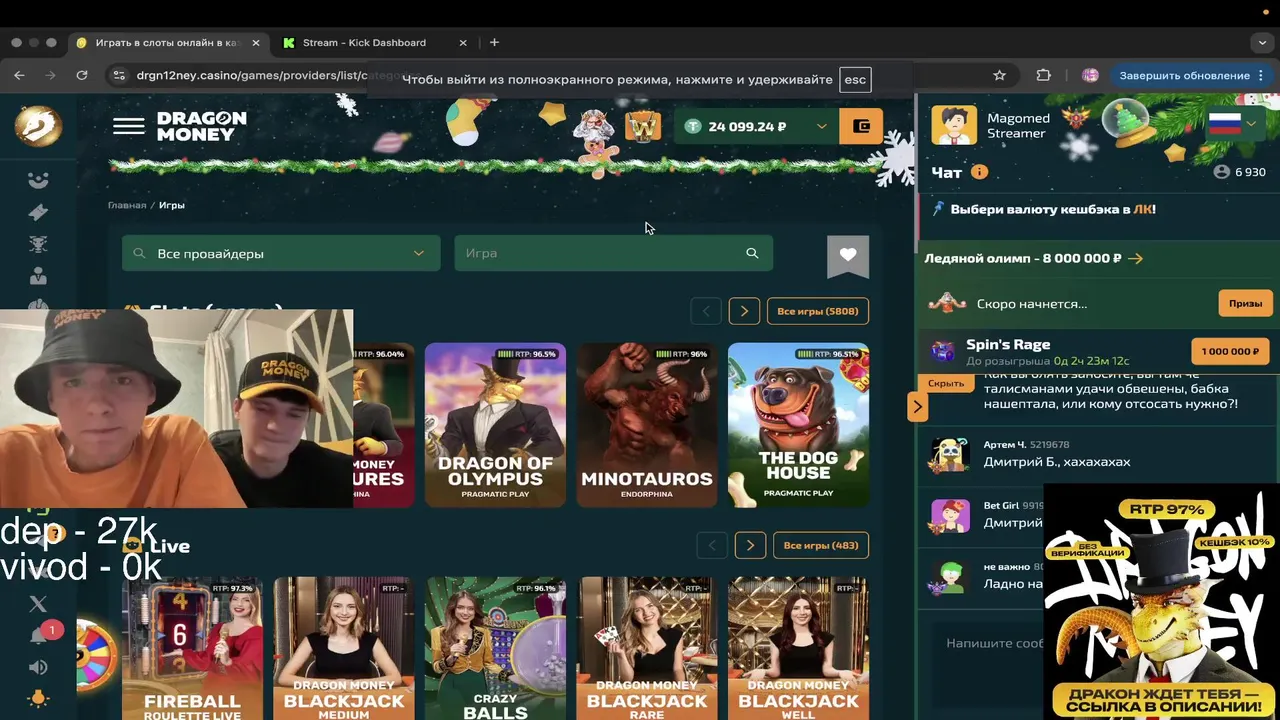Screen dimensions: 1280x720
Task: Go to next live games arrow
Action: [750, 545]
